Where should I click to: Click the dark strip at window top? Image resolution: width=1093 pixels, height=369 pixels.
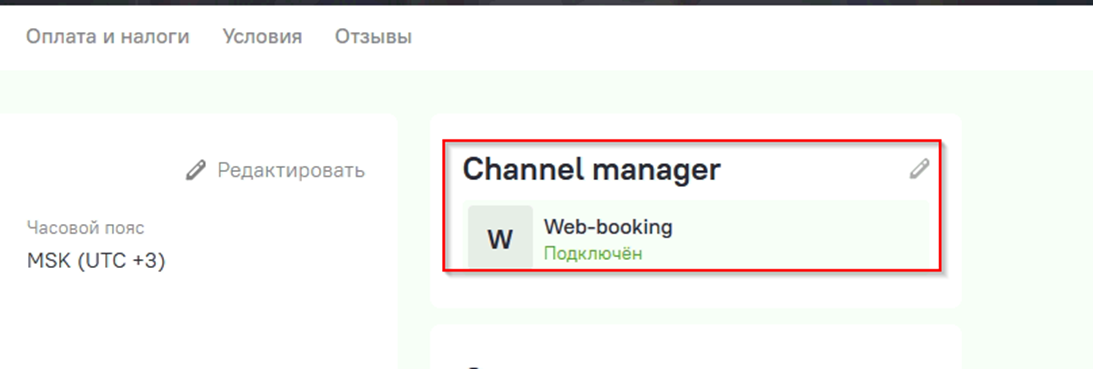[x=546, y=3]
